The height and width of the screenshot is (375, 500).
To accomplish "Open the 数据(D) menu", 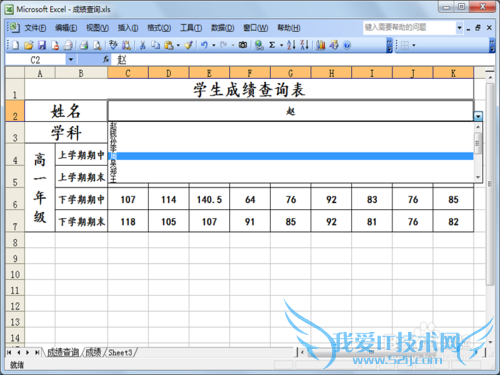I will [222, 28].
